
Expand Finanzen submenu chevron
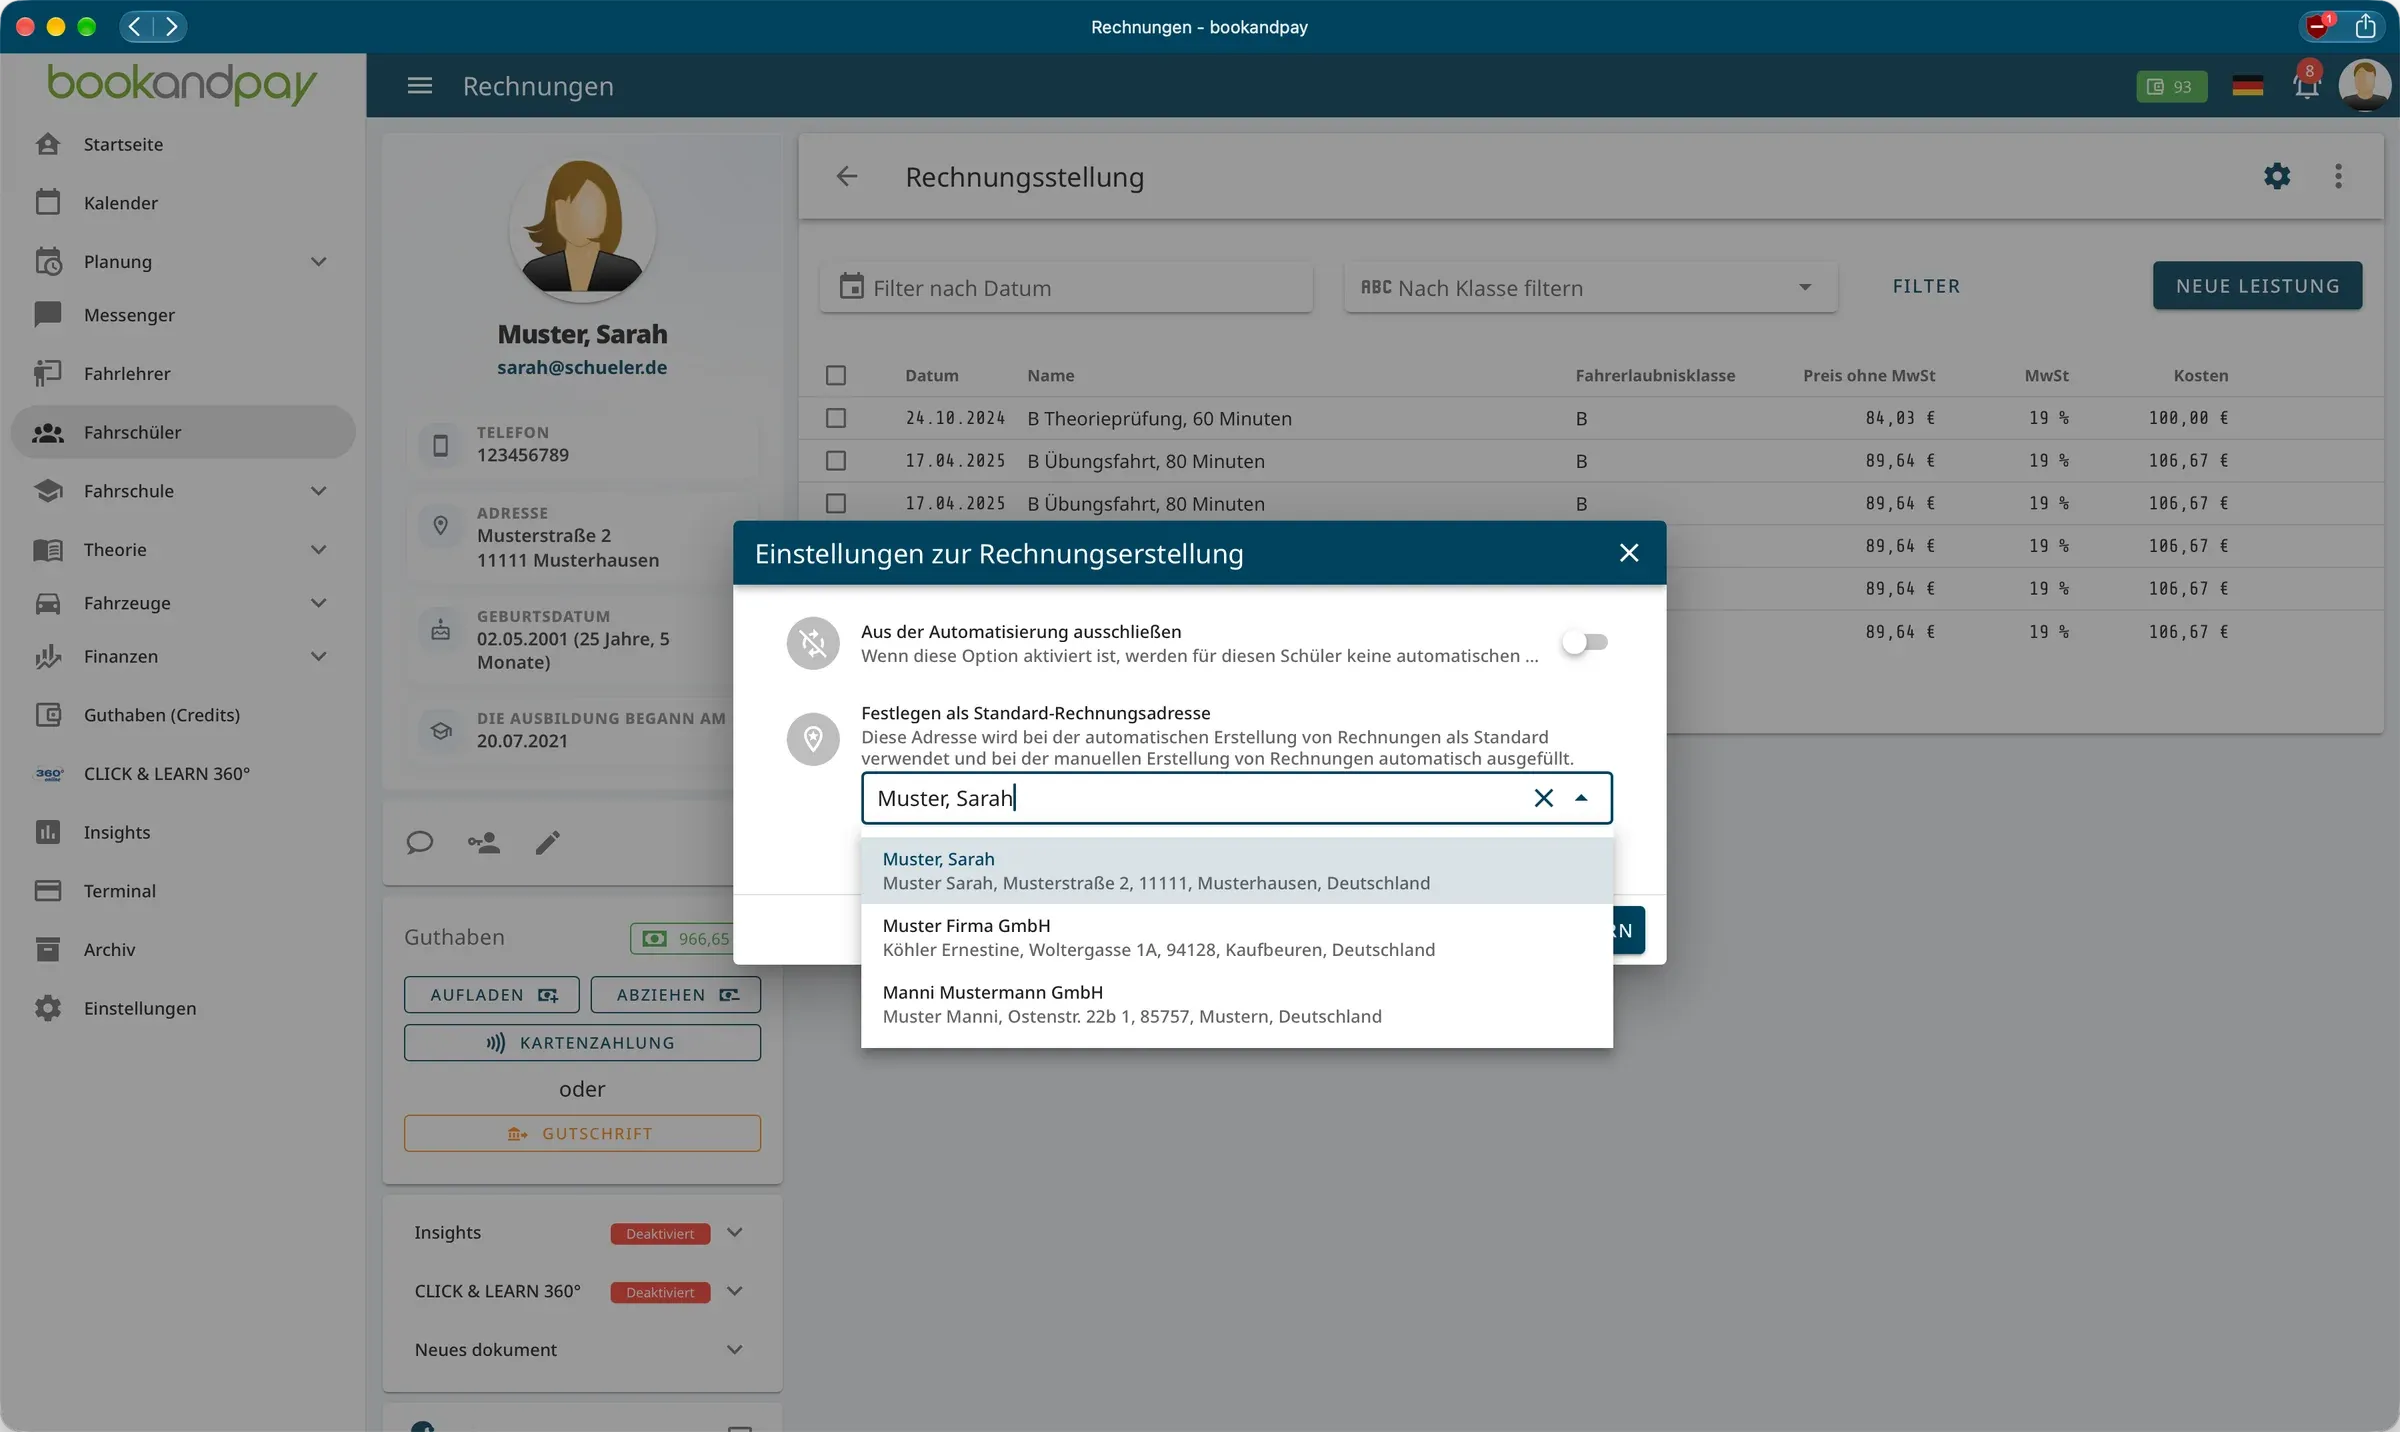click(319, 657)
